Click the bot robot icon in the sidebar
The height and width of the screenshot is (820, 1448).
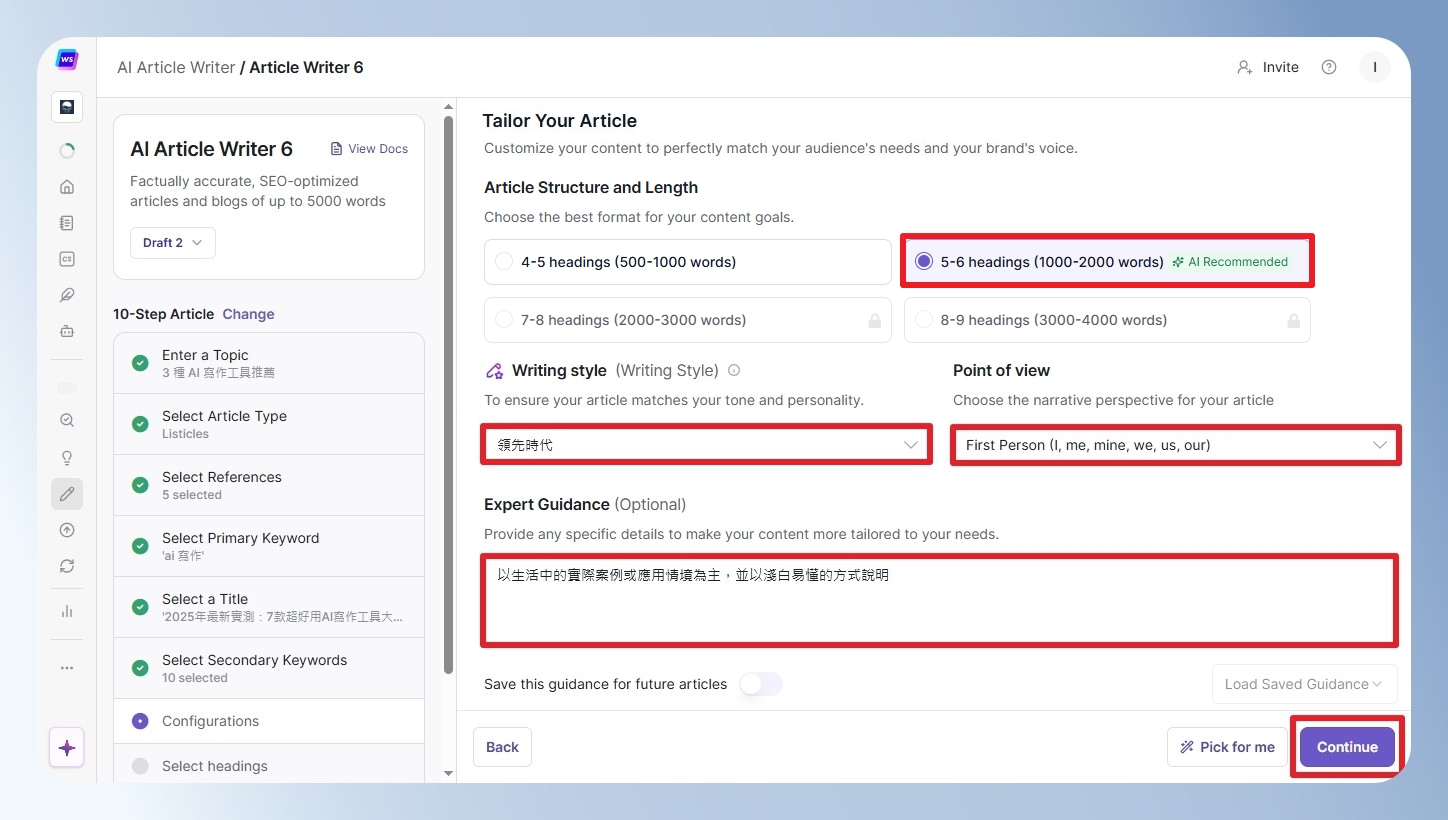tap(67, 331)
